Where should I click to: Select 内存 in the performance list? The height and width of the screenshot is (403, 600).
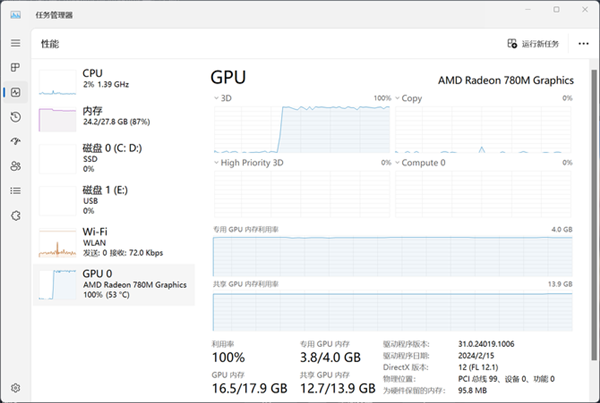[x=115, y=116]
